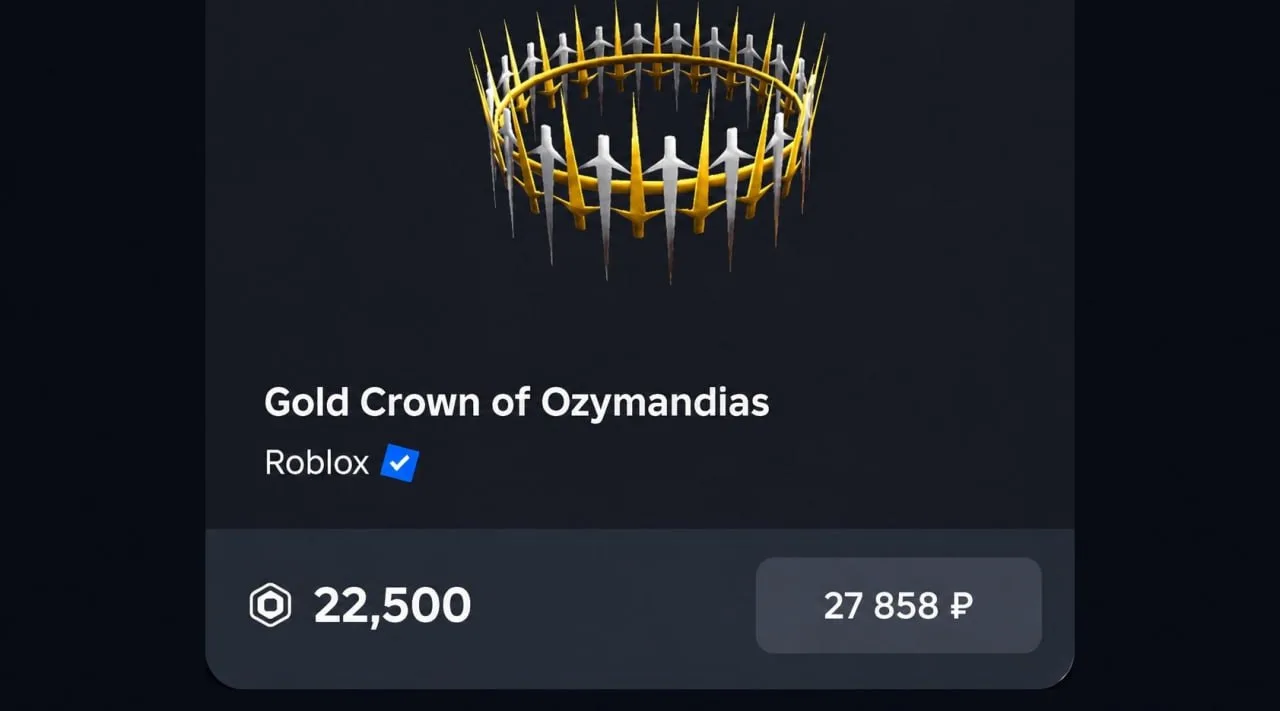The image size is (1280, 711).
Task: Open the Gold Crown of Ozymandias item image
Action: (648, 142)
